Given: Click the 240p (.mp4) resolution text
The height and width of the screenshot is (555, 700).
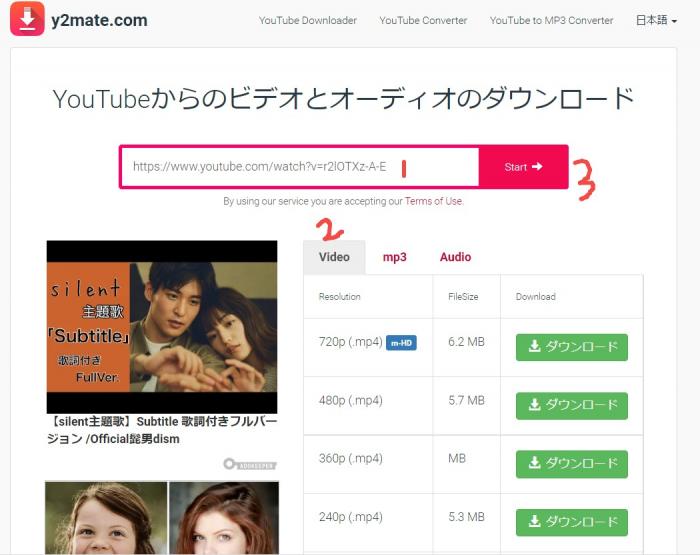Looking at the screenshot, I should tap(350, 517).
